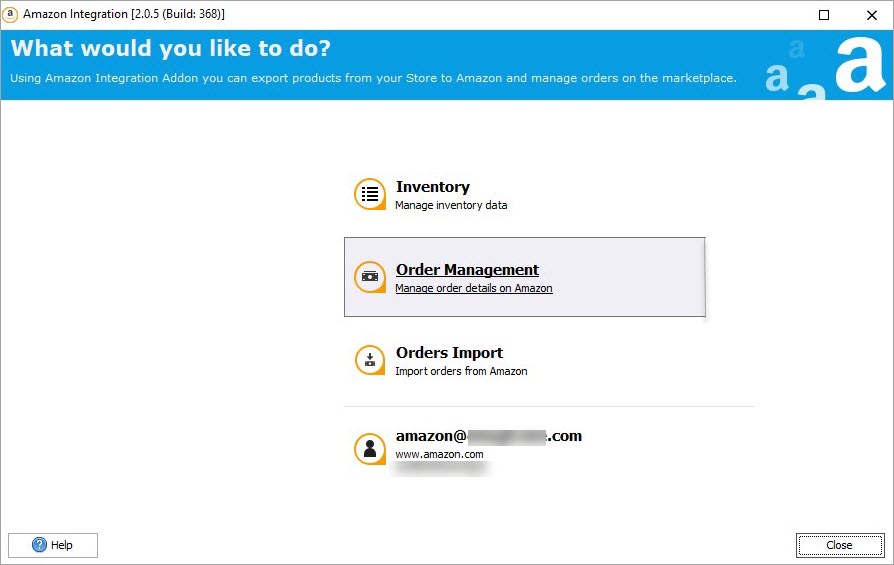Click the Order Management cash icon

tap(370, 277)
